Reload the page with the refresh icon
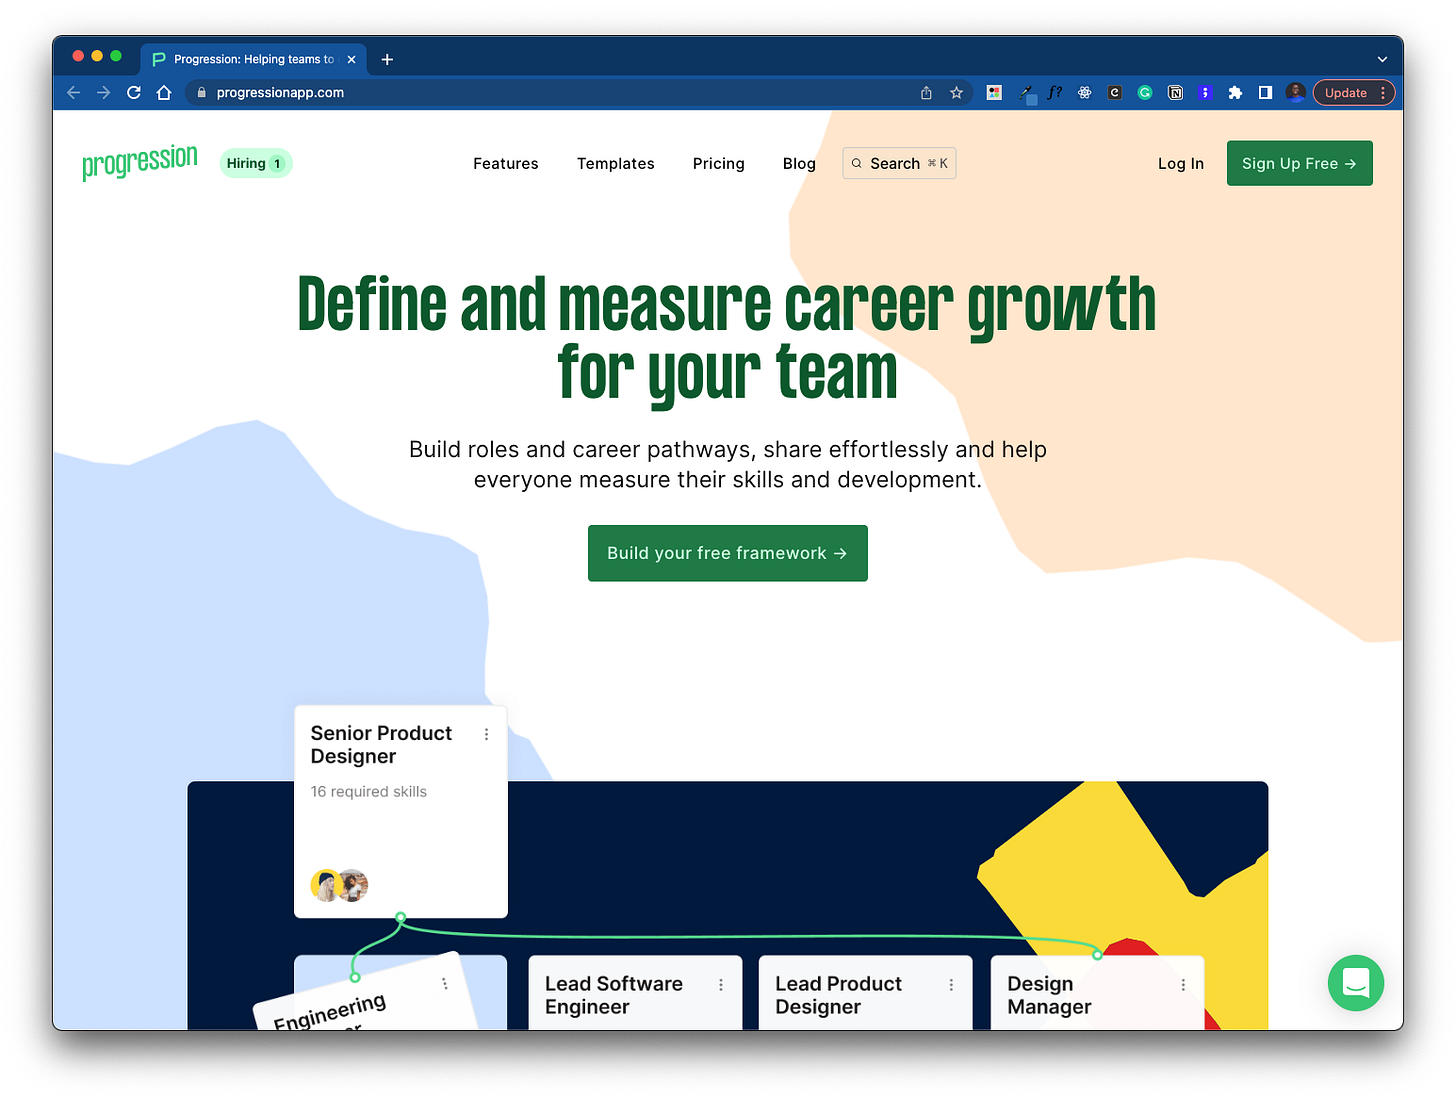Image resolution: width=1456 pixels, height=1100 pixels. (134, 92)
